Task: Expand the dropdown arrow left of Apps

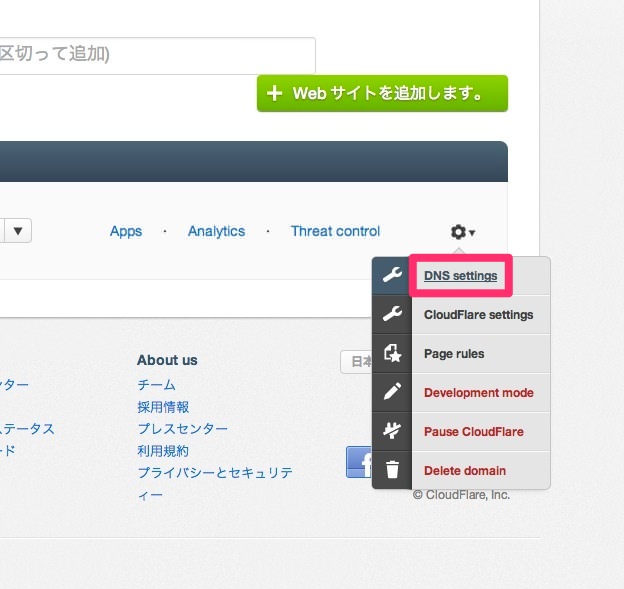Action: click(x=18, y=230)
